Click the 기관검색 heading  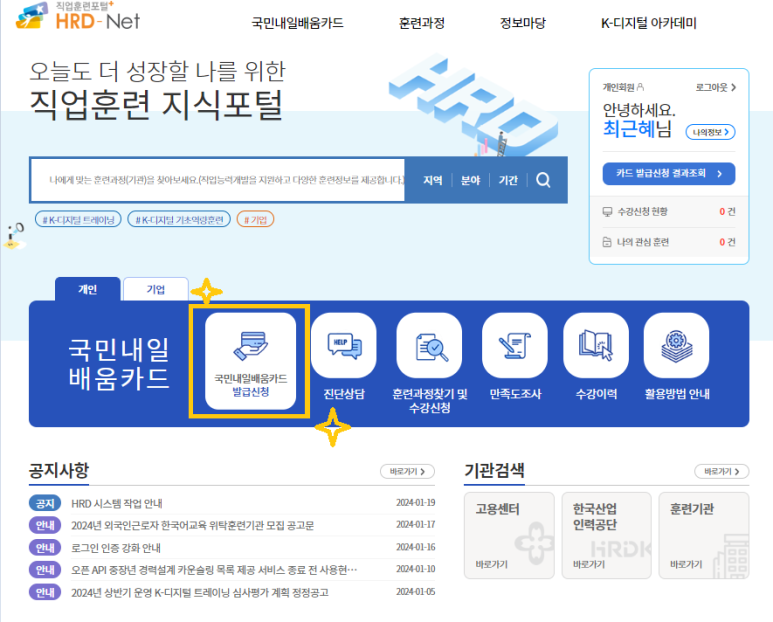pos(494,470)
